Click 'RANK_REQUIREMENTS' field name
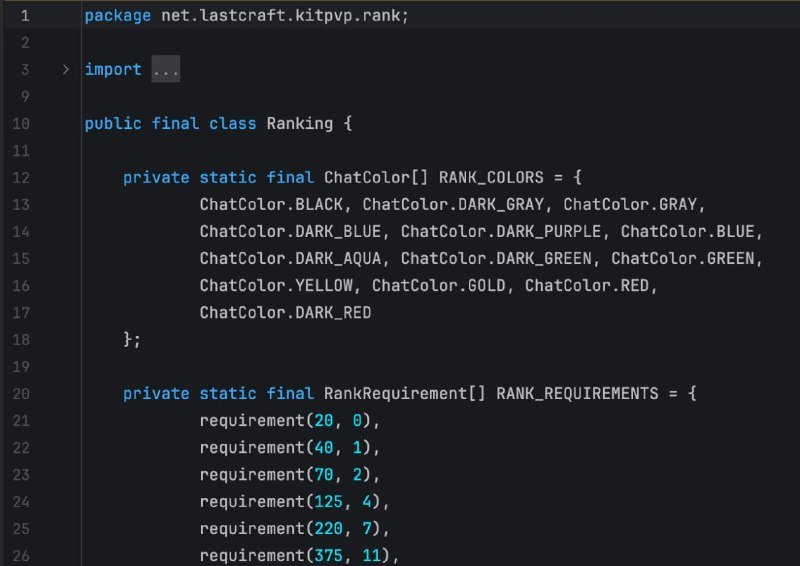This screenshot has height=566, width=800. [577, 393]
